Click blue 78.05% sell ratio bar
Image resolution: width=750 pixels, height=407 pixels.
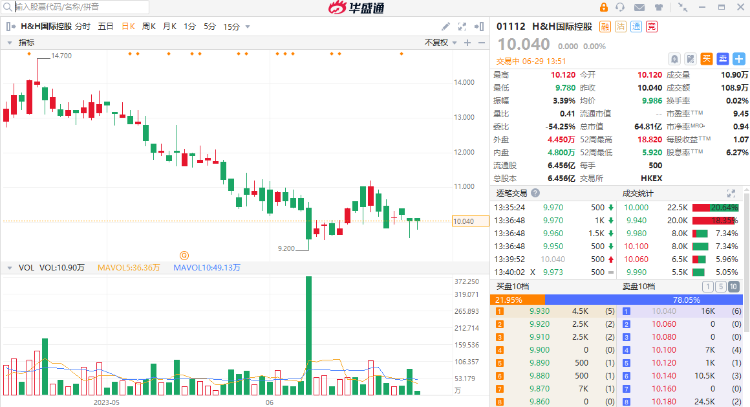[644, 300]
